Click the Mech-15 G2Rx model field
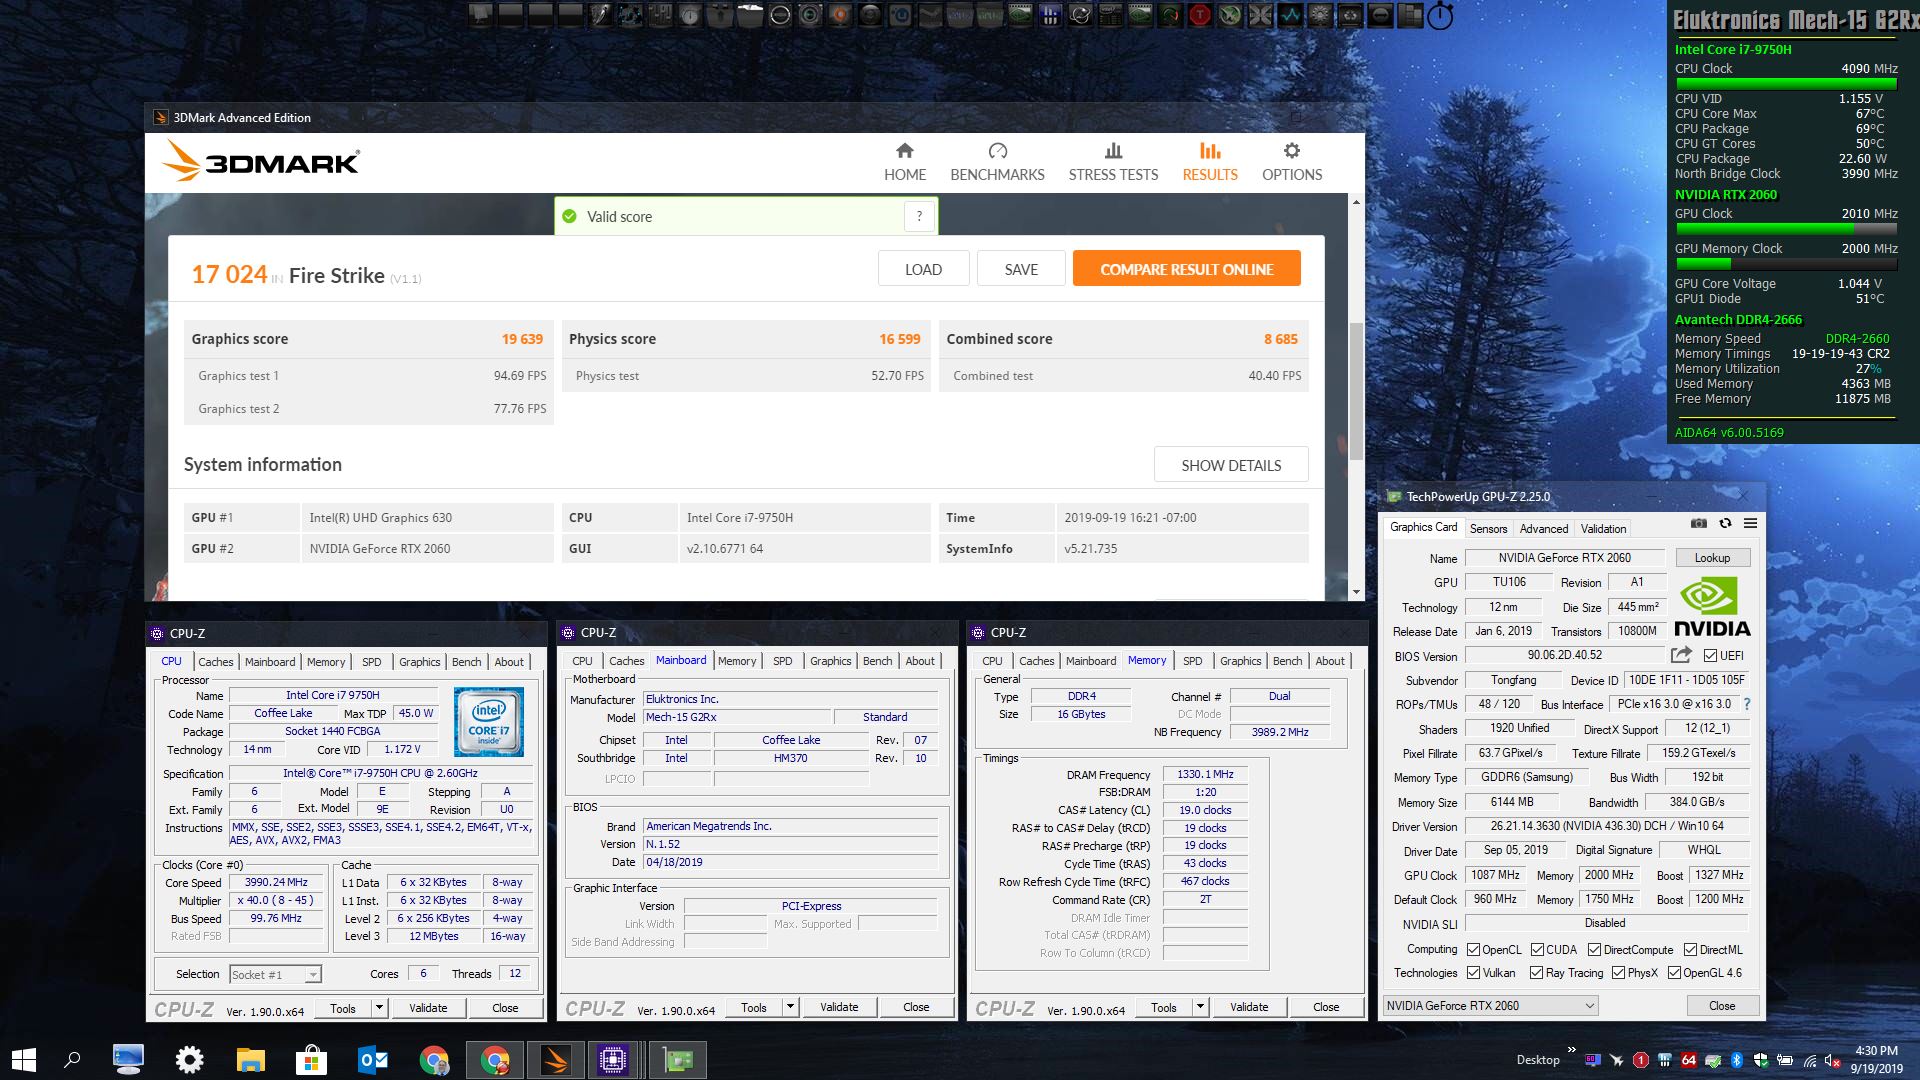 point(737,717)
